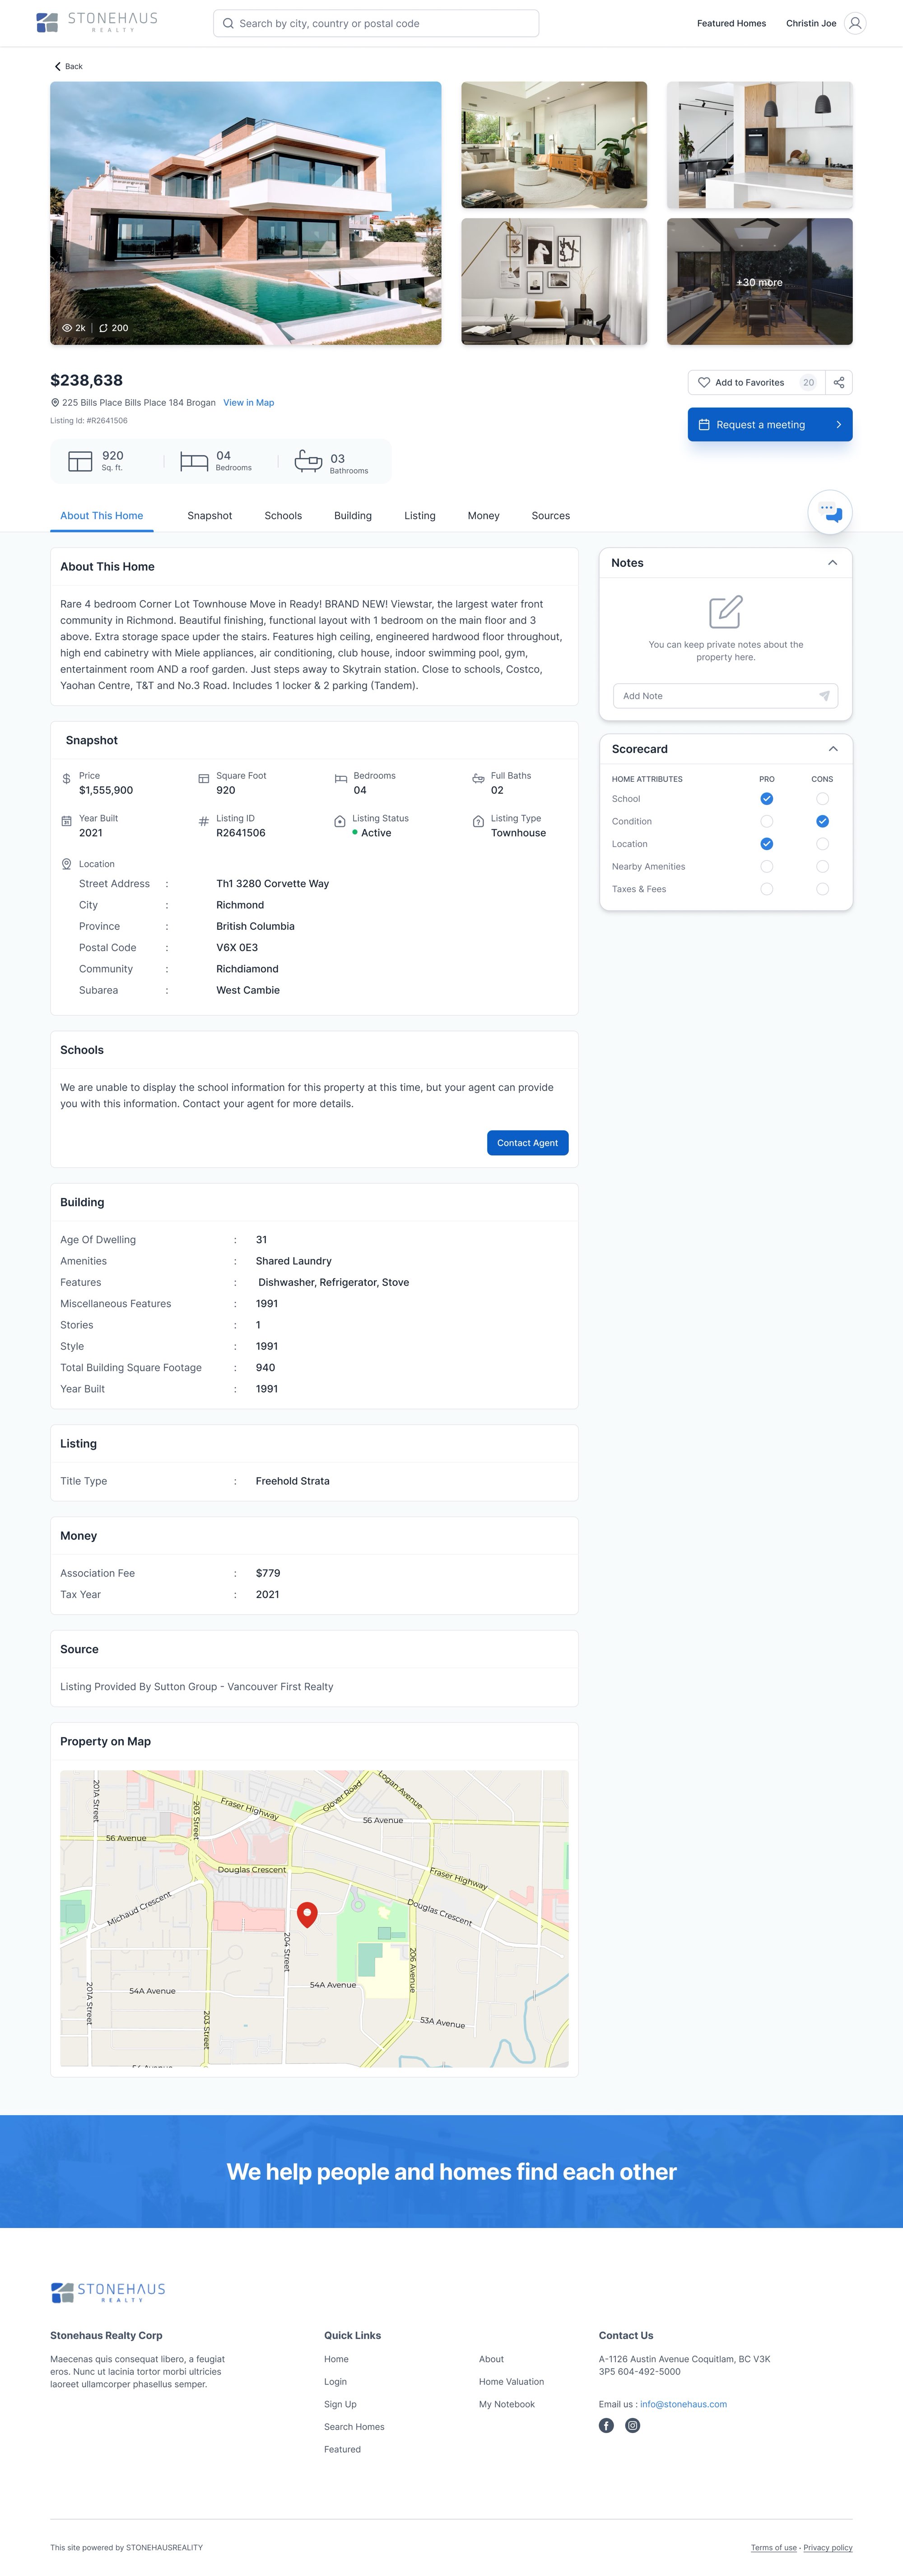
Task: Switch to the Building tab
Action: (353, 516)
